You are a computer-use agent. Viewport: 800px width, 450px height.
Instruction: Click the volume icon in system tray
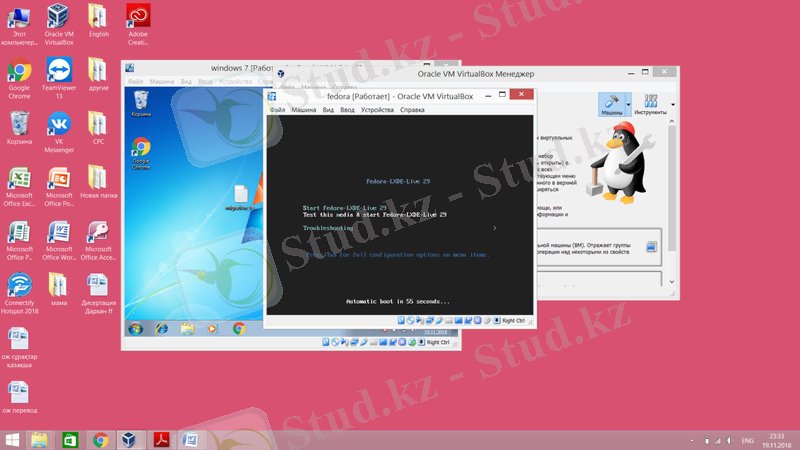click(730, 440)
